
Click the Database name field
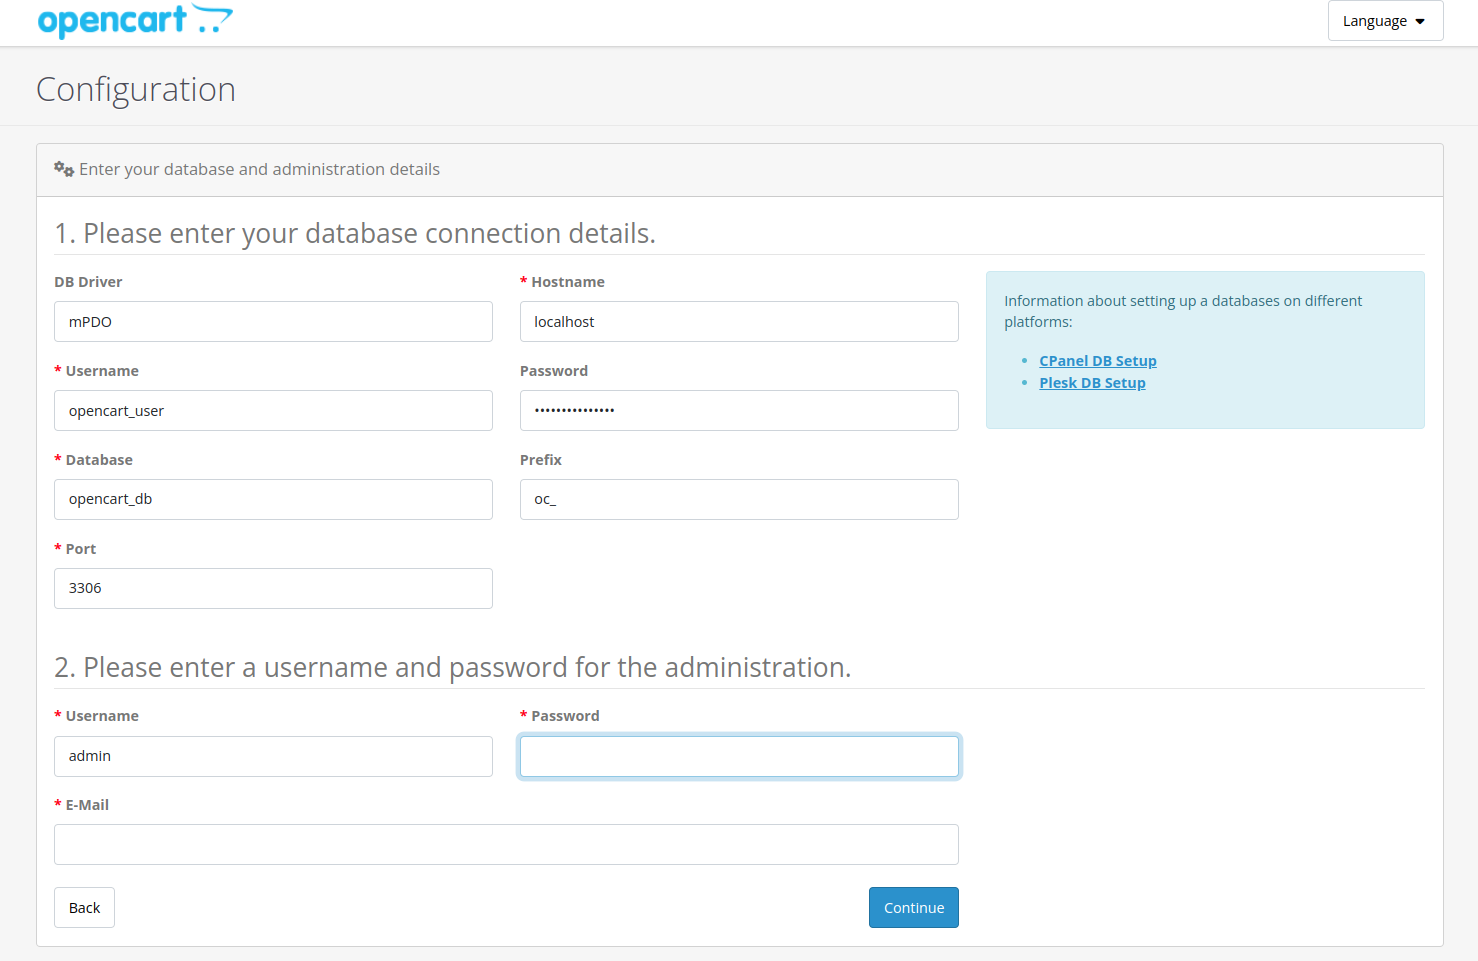tap(273, 499)
